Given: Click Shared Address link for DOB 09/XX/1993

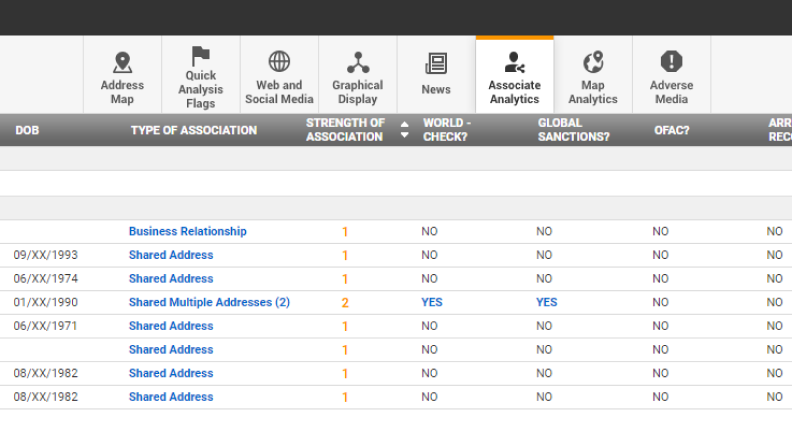Looking at the screenshot, I should pos(171,255).
